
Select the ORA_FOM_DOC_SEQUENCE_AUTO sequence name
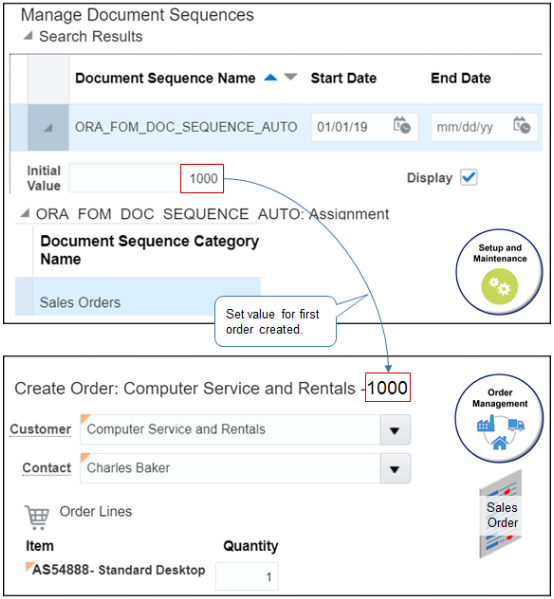[186, 127]
